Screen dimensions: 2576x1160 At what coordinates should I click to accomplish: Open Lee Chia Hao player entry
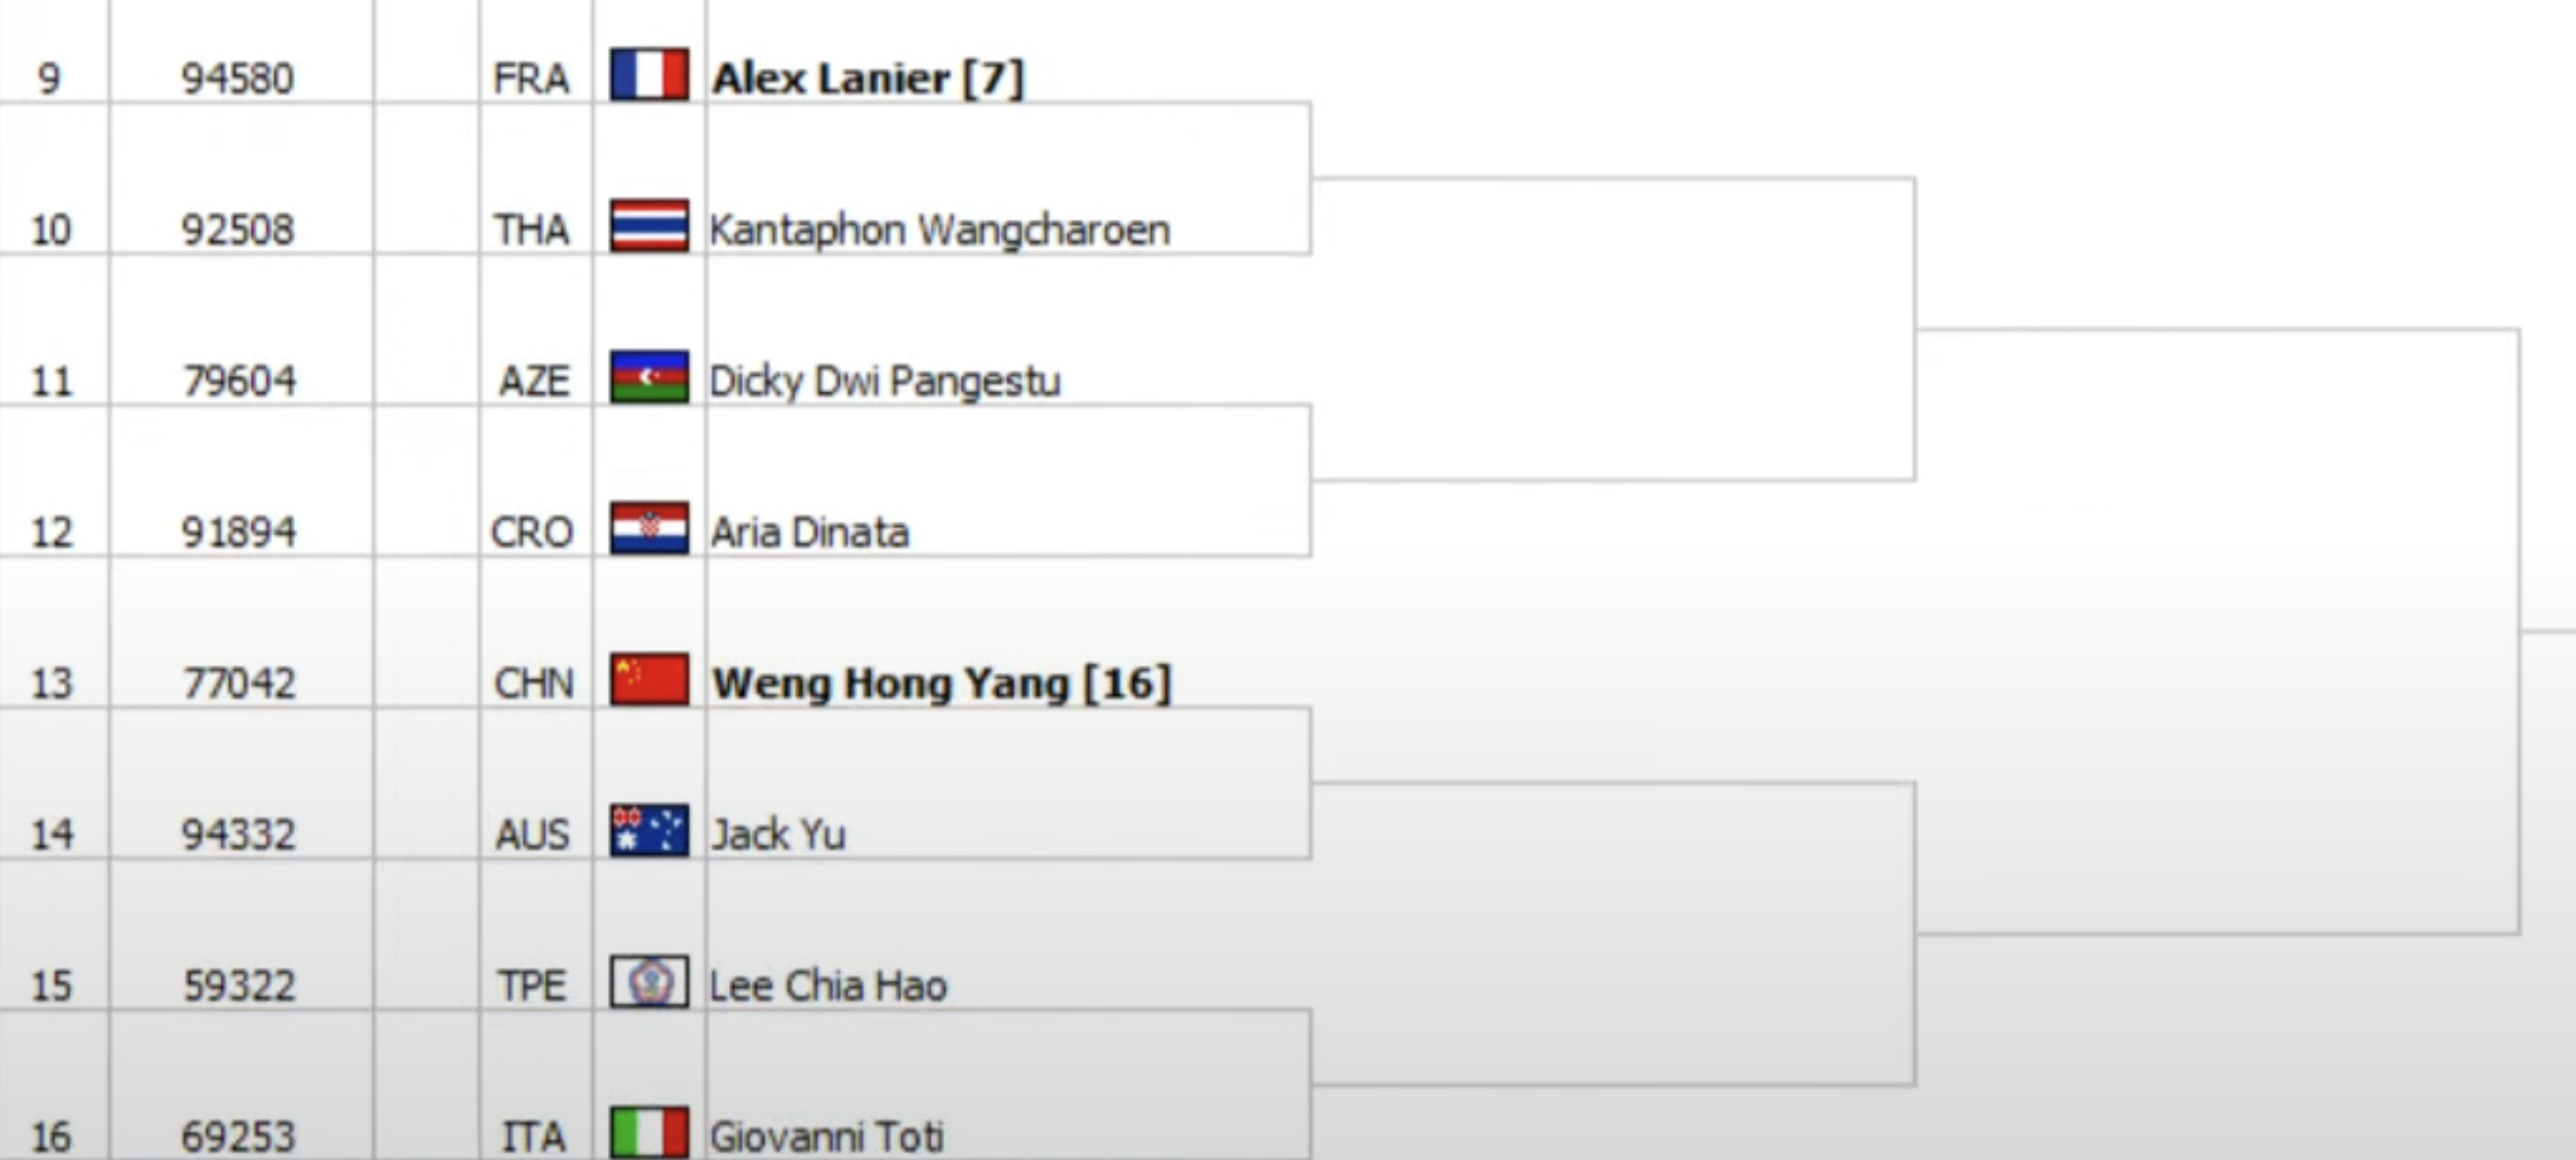[x=828, y=986]
